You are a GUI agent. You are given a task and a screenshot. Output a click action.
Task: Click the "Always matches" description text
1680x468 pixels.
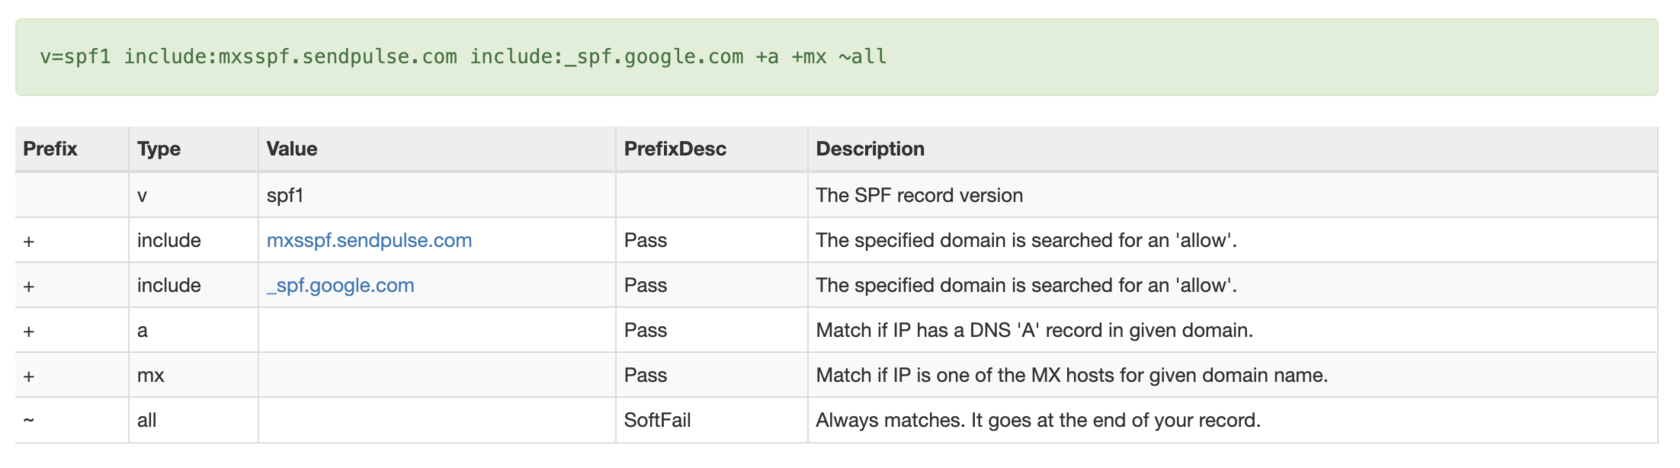[1038, 421]
